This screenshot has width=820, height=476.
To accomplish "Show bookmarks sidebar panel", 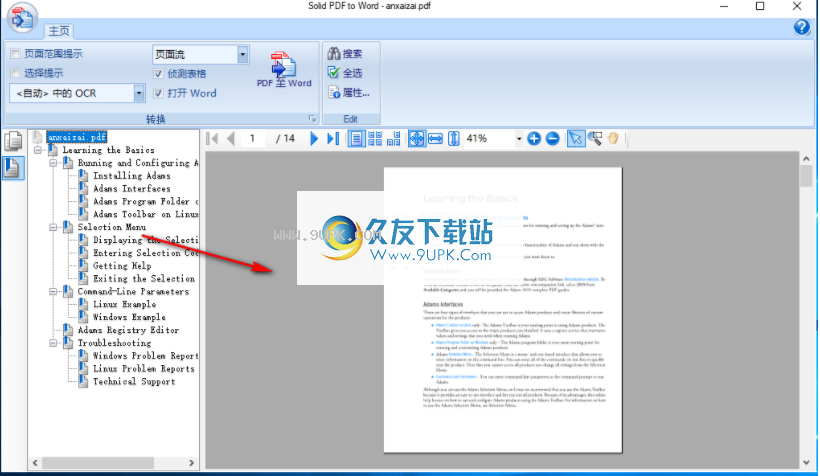I will 13,167.
